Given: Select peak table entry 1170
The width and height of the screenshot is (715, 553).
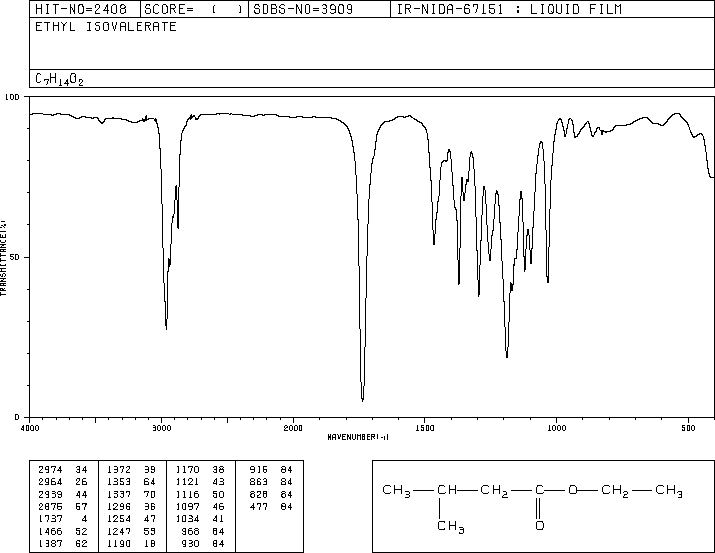Looking at the screenshot, I should coord(187,470).
